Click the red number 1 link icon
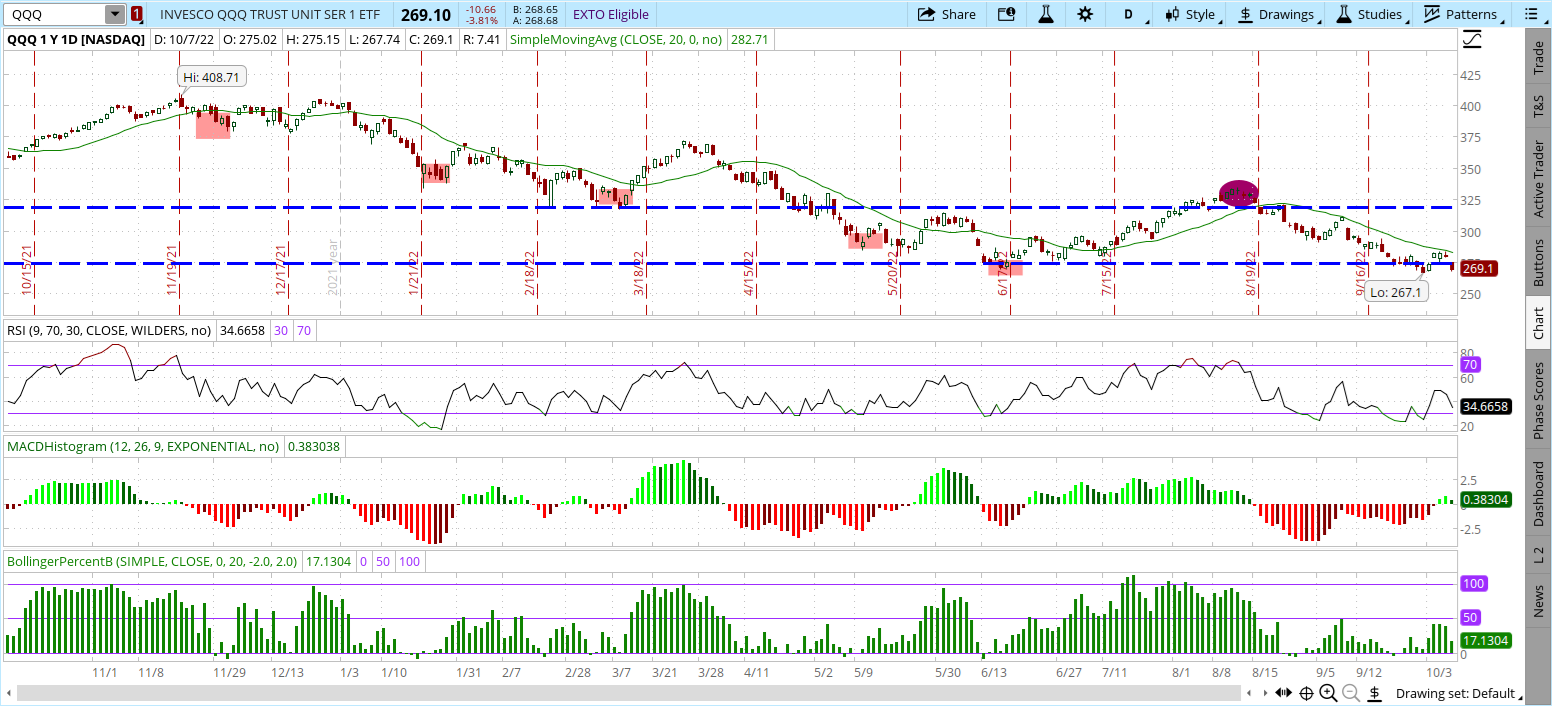 pos(137,14)
